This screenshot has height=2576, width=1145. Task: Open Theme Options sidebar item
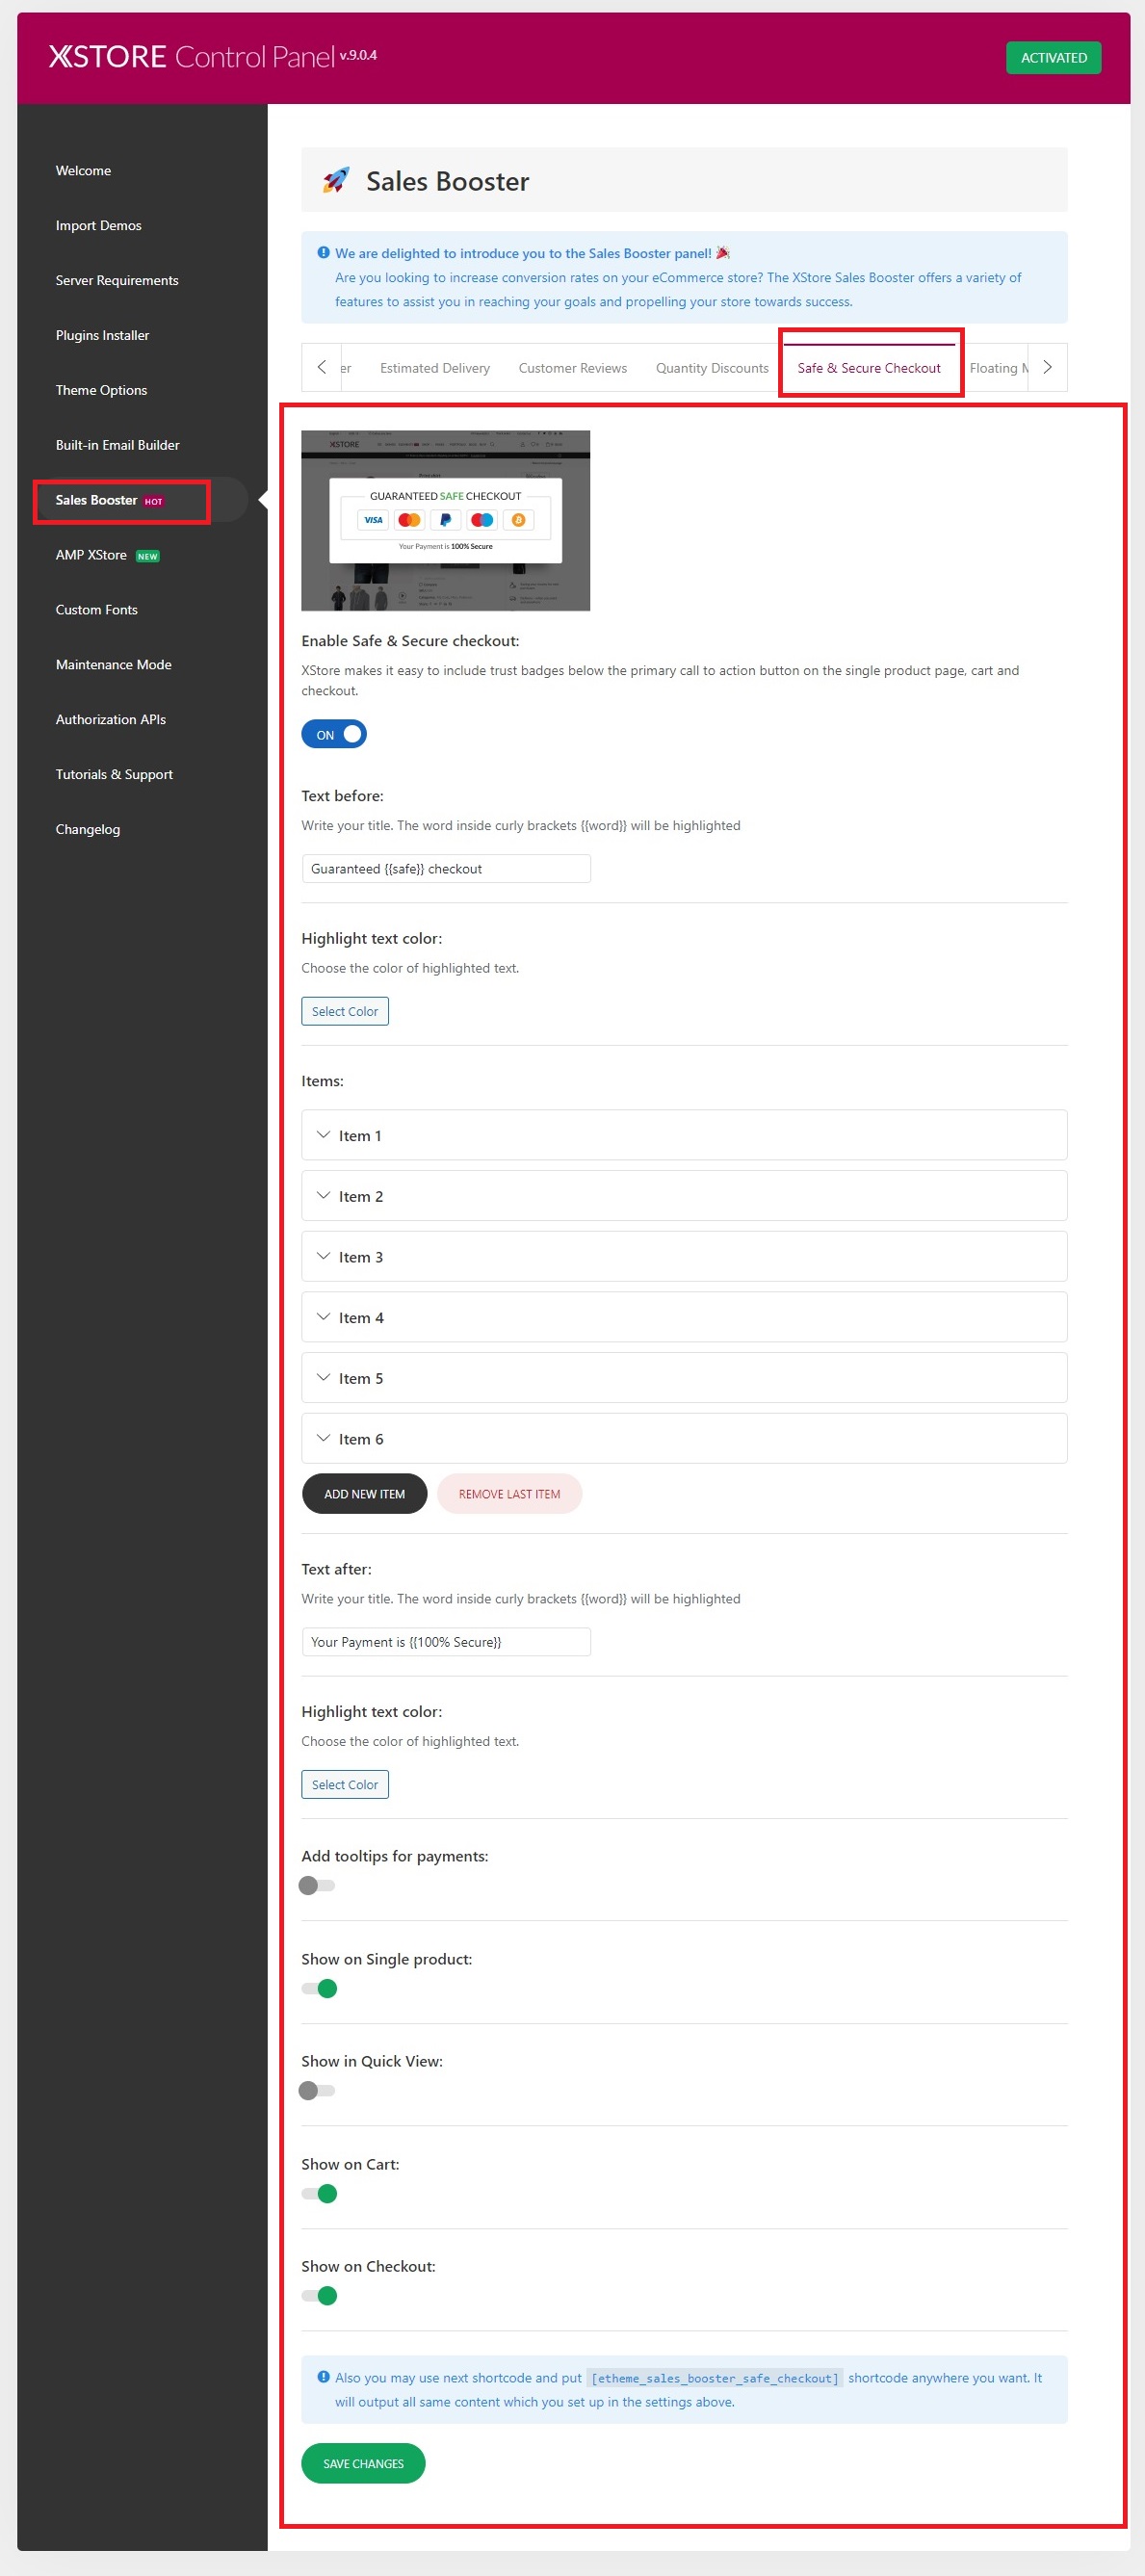[101, 391]
